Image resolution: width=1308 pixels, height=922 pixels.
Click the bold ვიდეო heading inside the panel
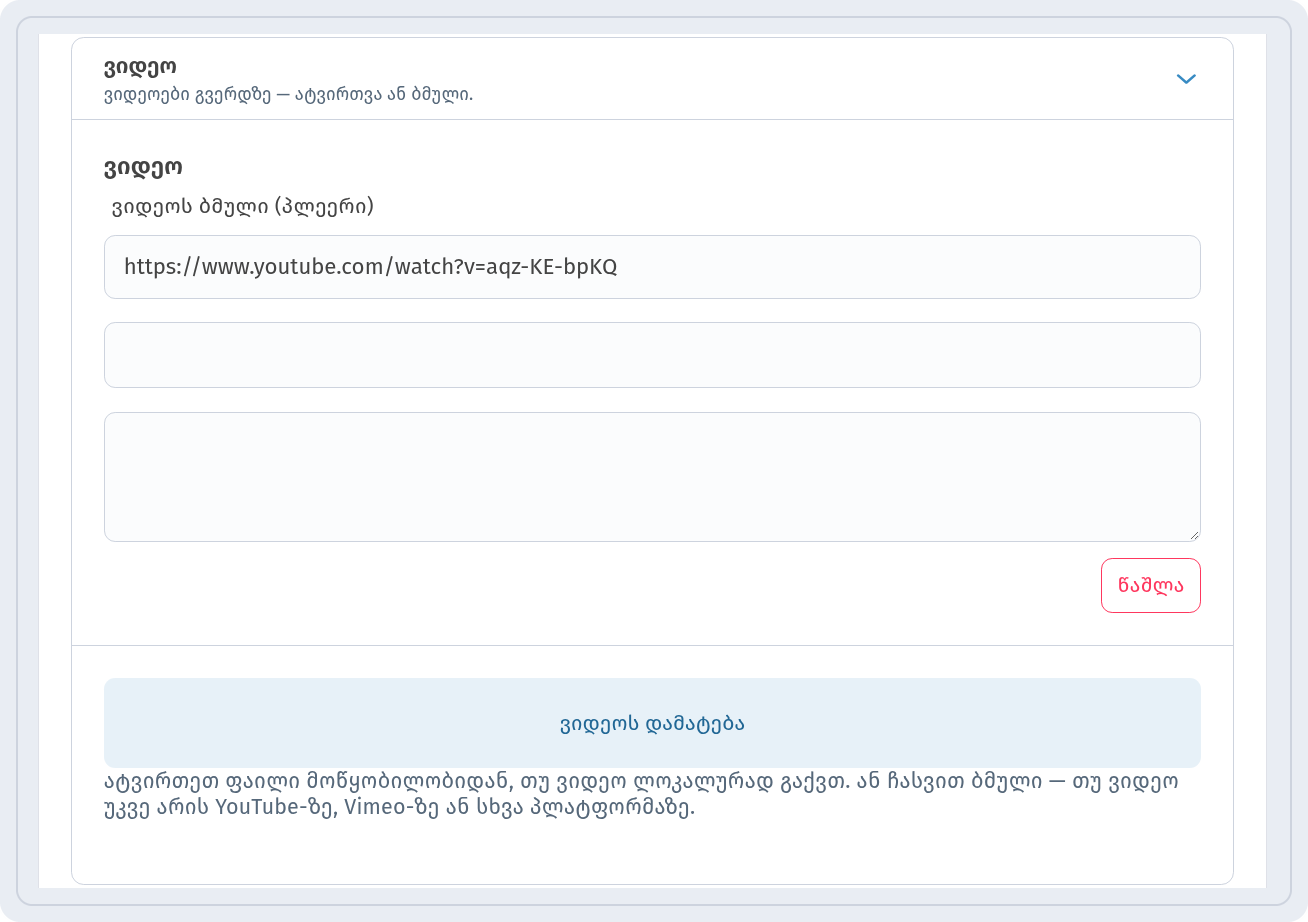pyautogui.click(x=143, y=168)
